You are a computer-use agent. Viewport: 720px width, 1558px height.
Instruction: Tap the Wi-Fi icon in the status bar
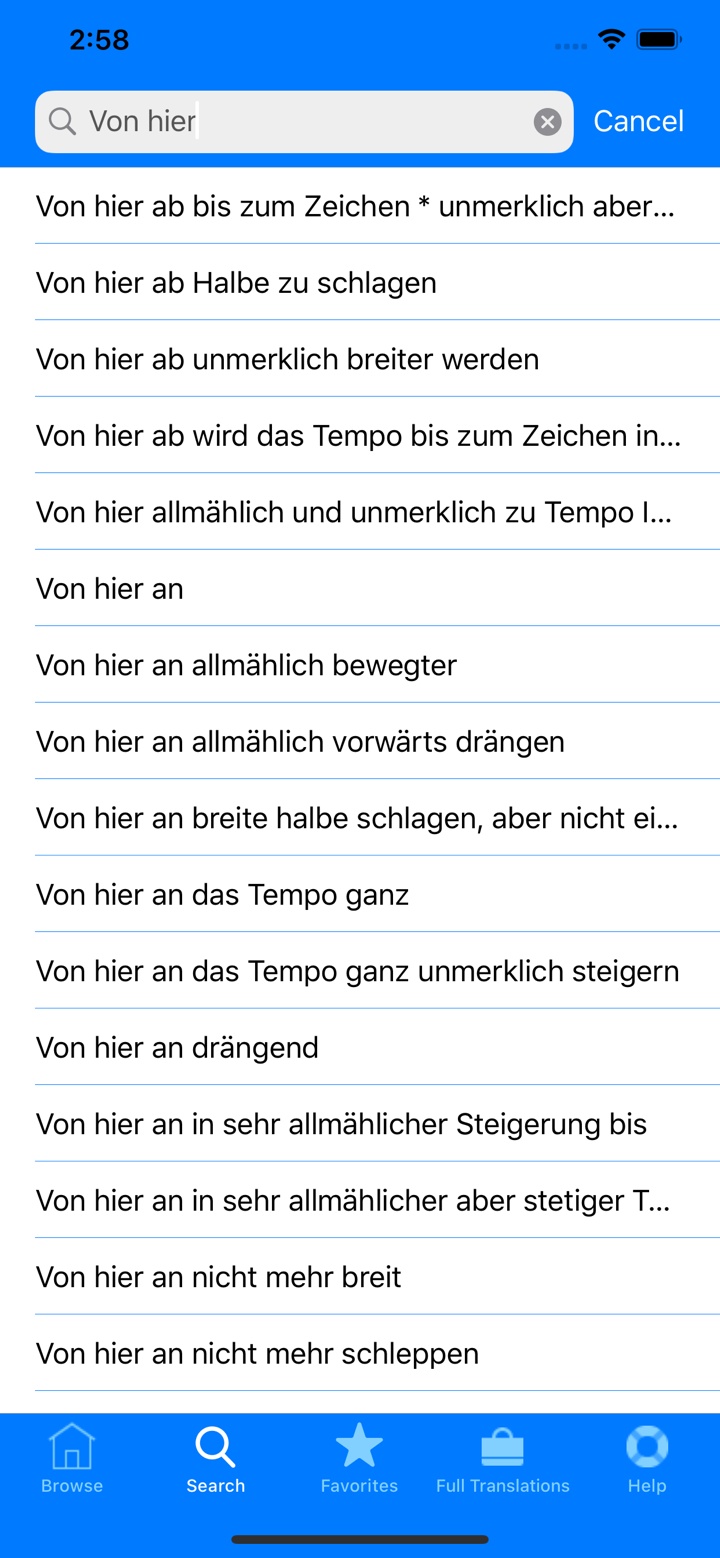point(613,39)
